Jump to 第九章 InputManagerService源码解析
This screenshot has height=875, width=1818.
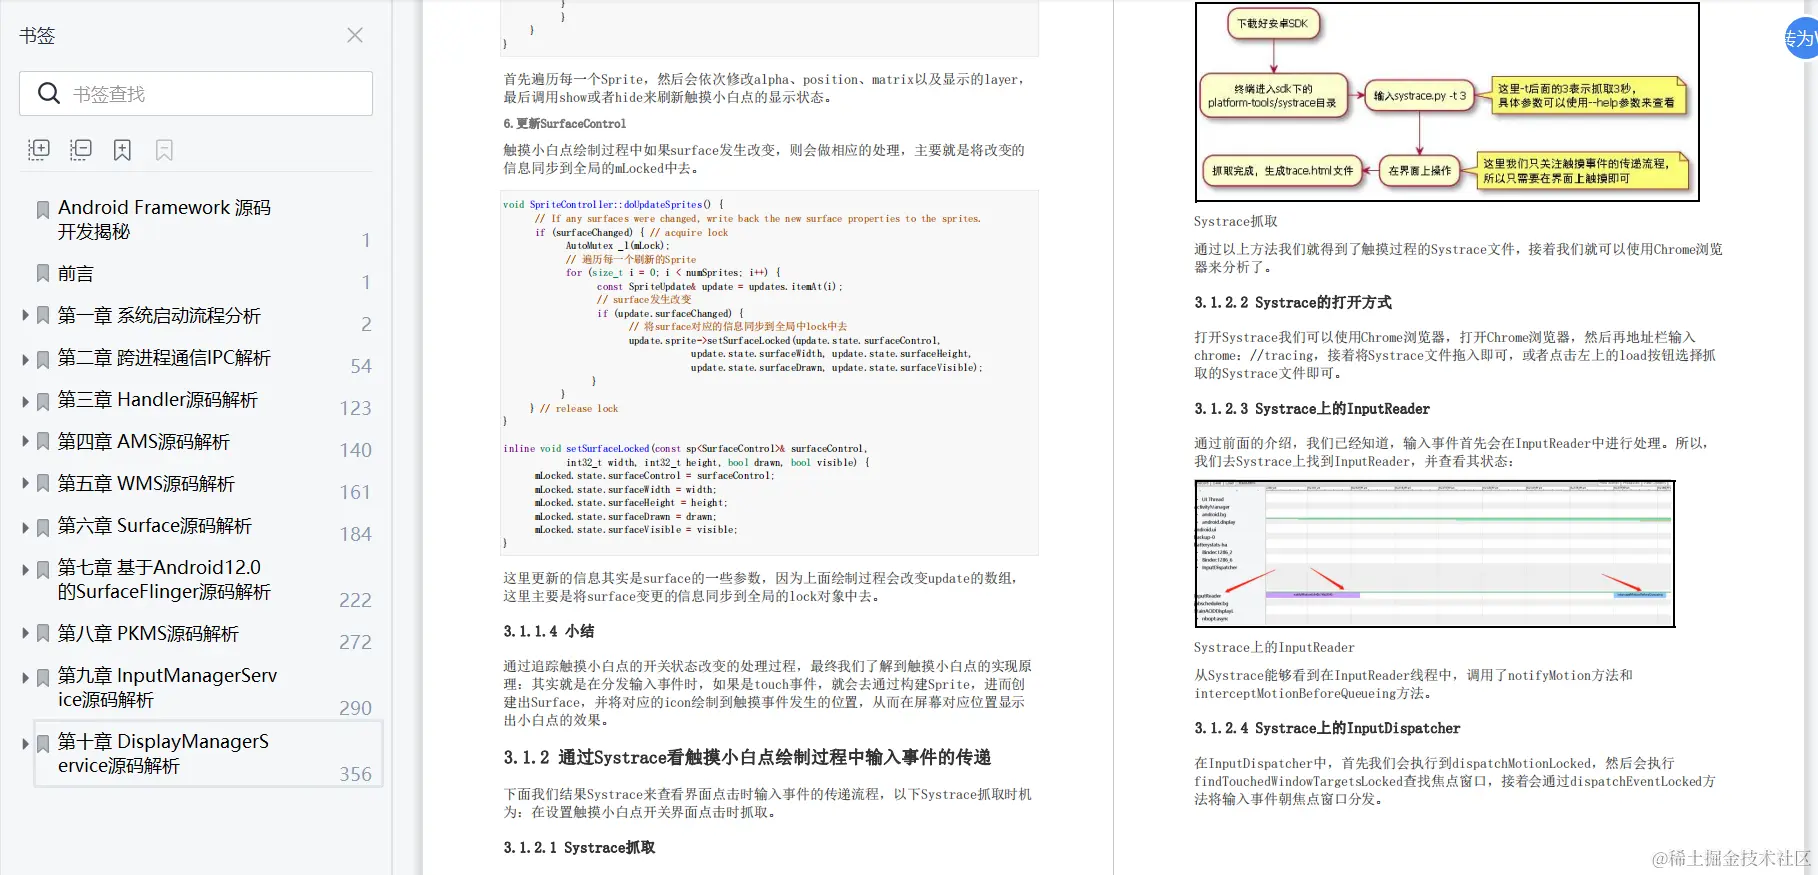click(167, 687)
